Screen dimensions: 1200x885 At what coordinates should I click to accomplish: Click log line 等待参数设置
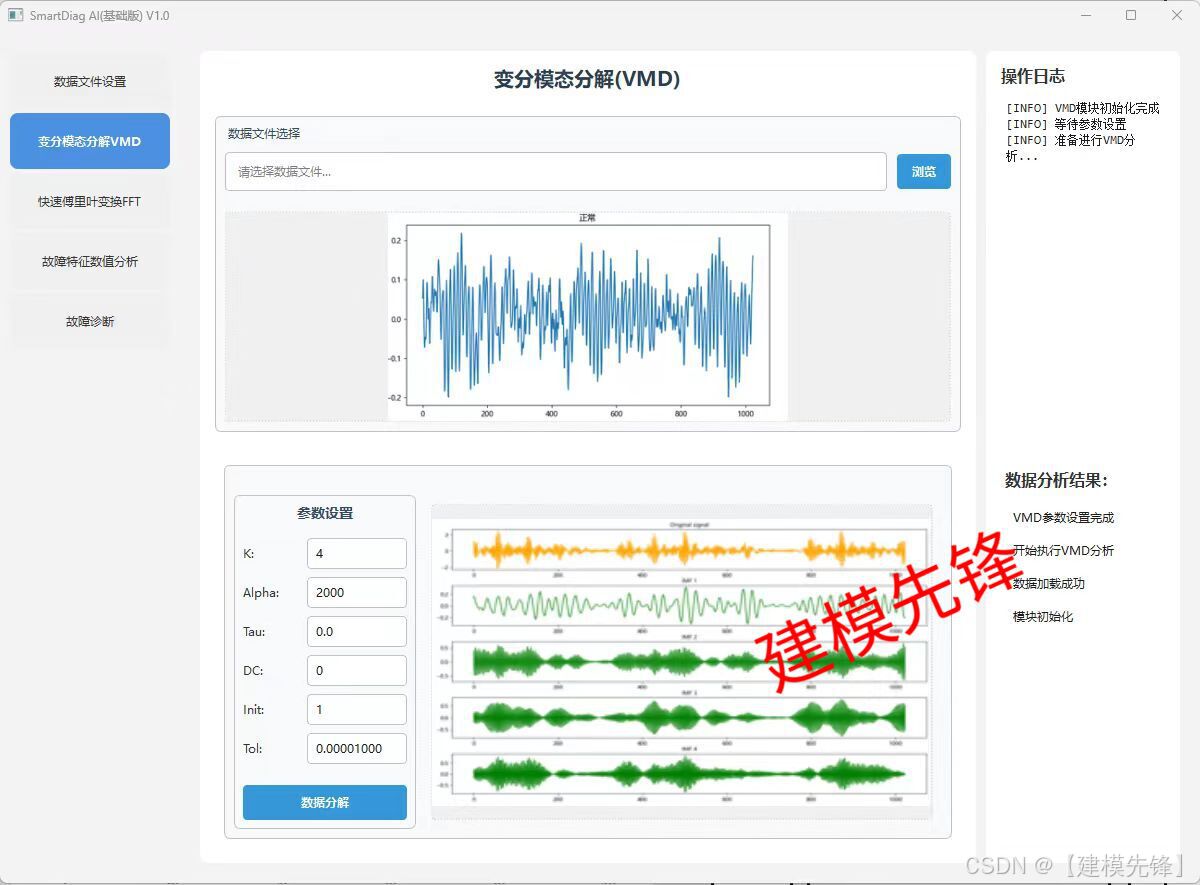pyautogui.click(x=1066, y=124)
